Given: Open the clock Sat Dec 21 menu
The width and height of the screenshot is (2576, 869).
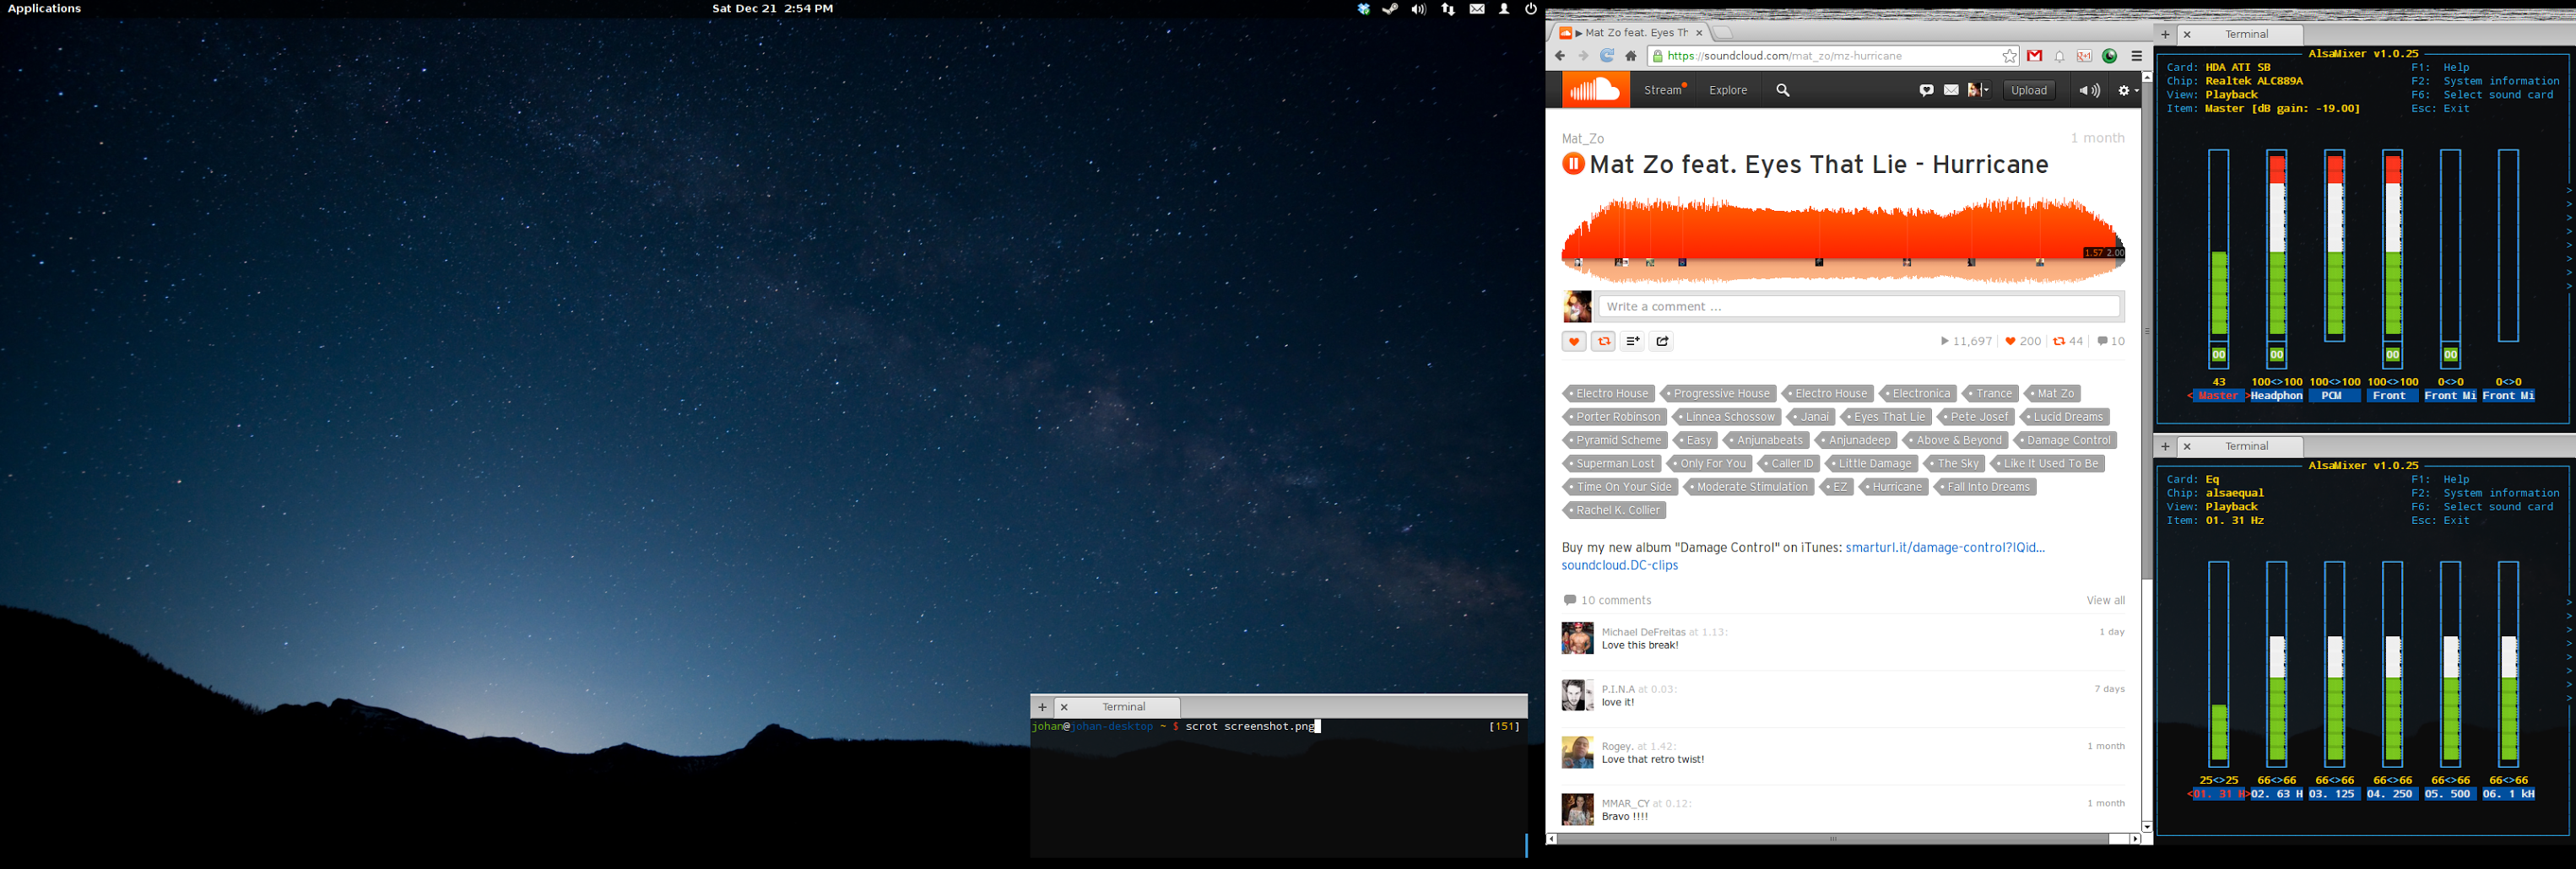Looking at the screenshot, I should click(773, 8).
